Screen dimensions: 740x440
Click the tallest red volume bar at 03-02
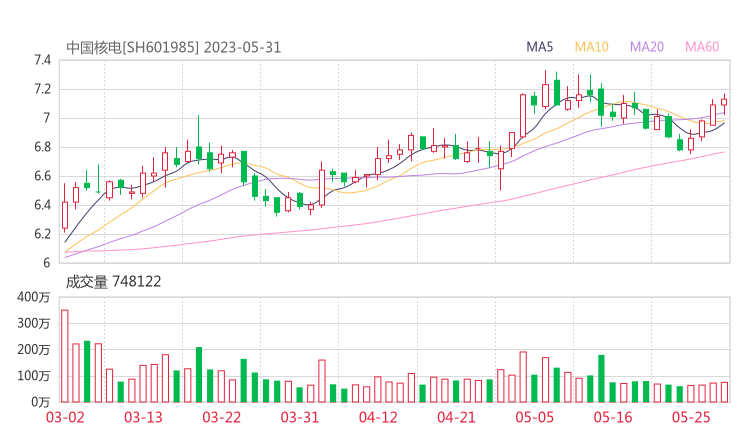tap(65, 356)
